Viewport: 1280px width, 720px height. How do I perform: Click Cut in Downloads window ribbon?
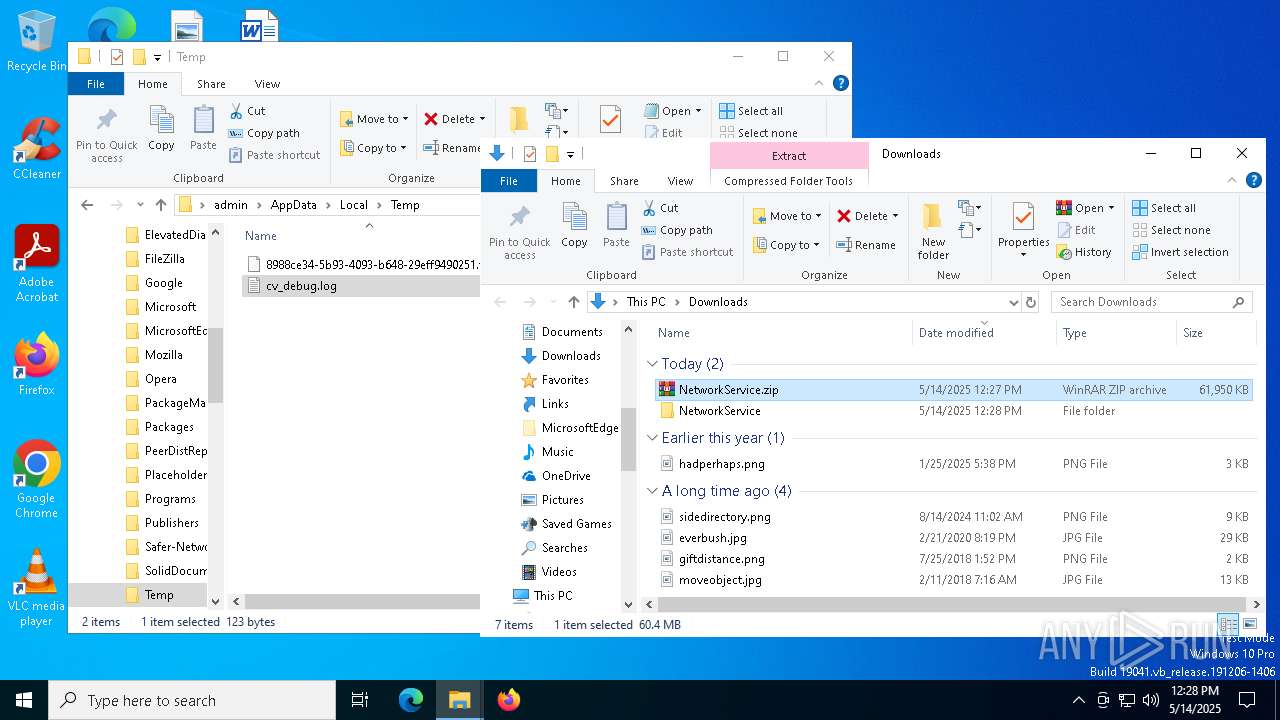coord(660,208)
